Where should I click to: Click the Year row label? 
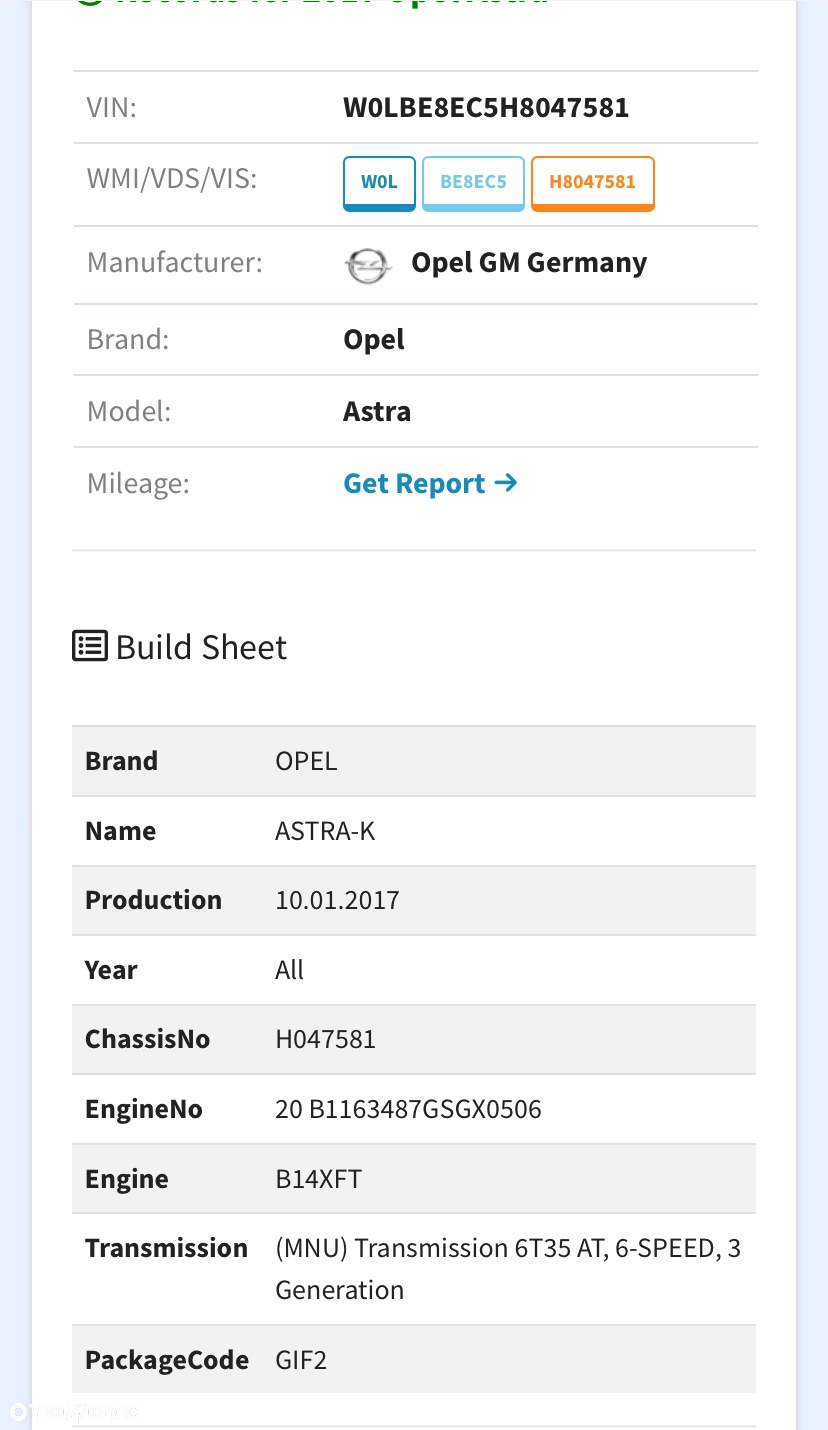click(x=111, y=970)
